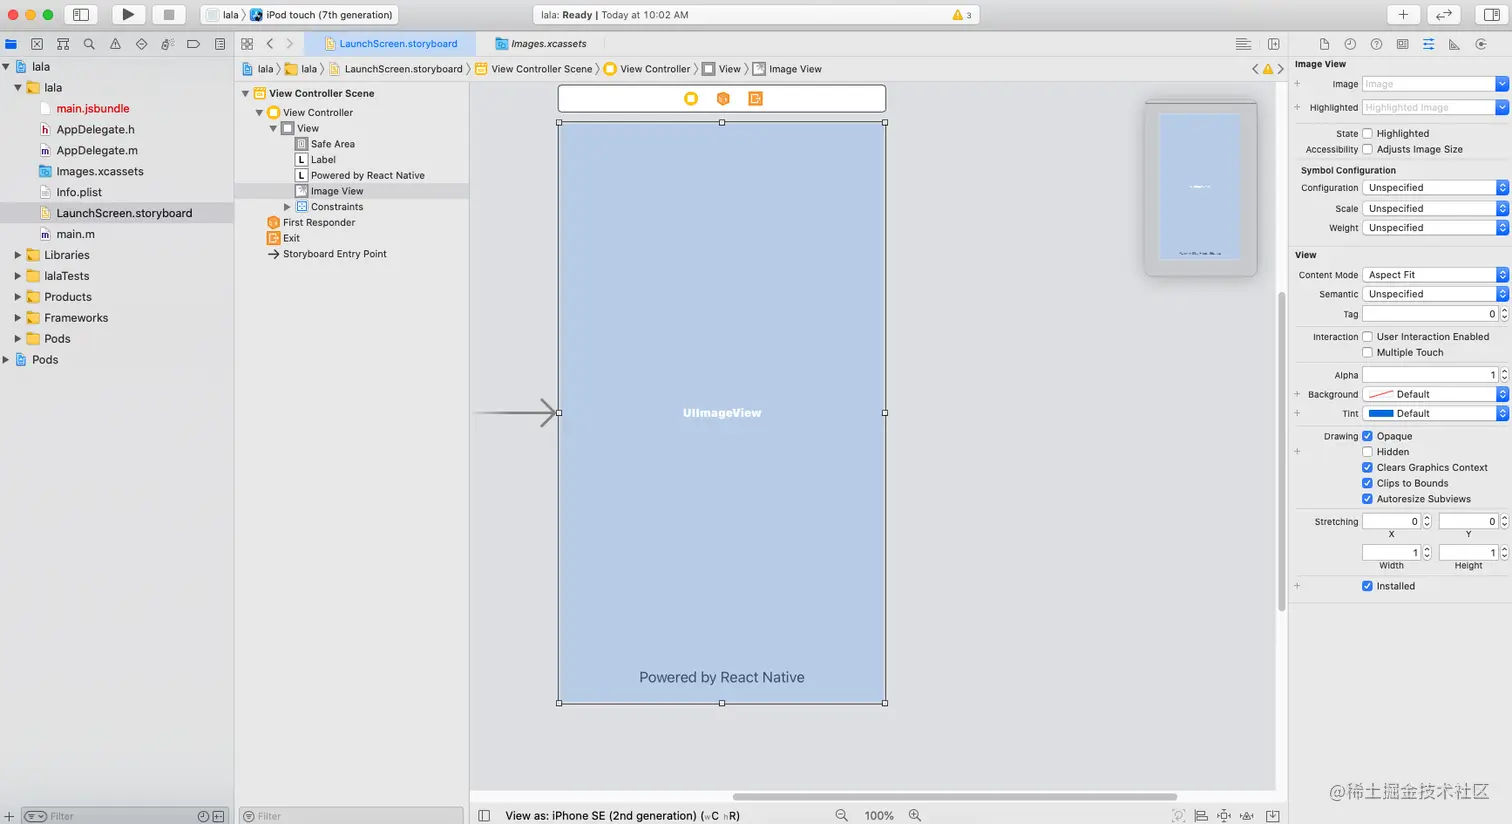Screen dimensions: 1512x824
Task: Open the Connections inspector
Action: [x=1481, y=44]
